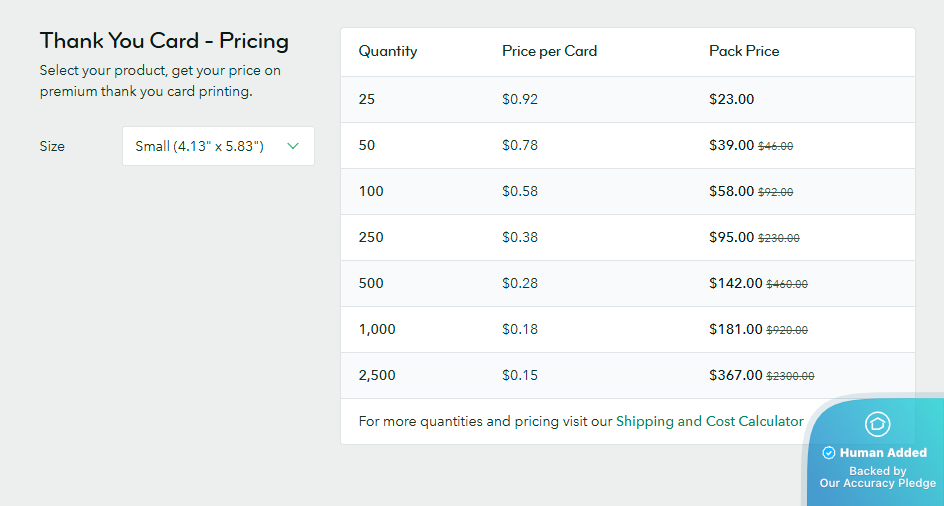Click the Size label next to dropdown
The image size is (944, 506).
(x=52, y=146)
